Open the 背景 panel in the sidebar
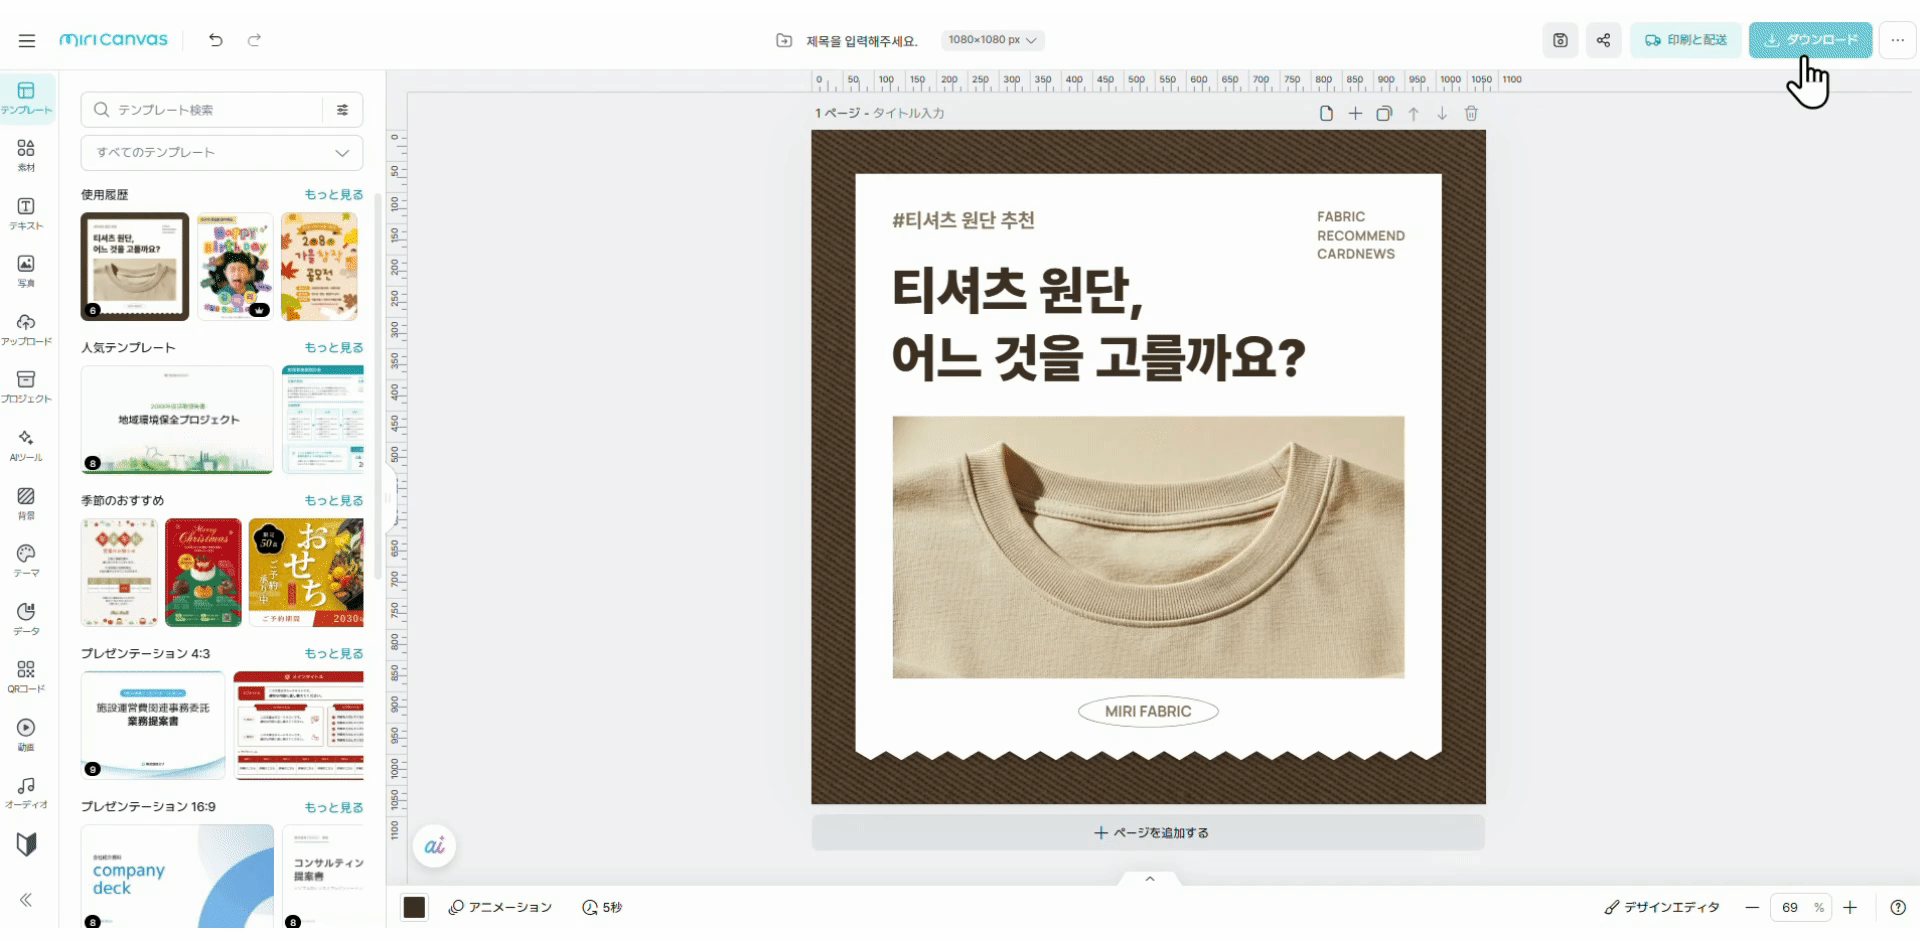Viewport: 1920px width, 940px height. click(x=26, y=500)
